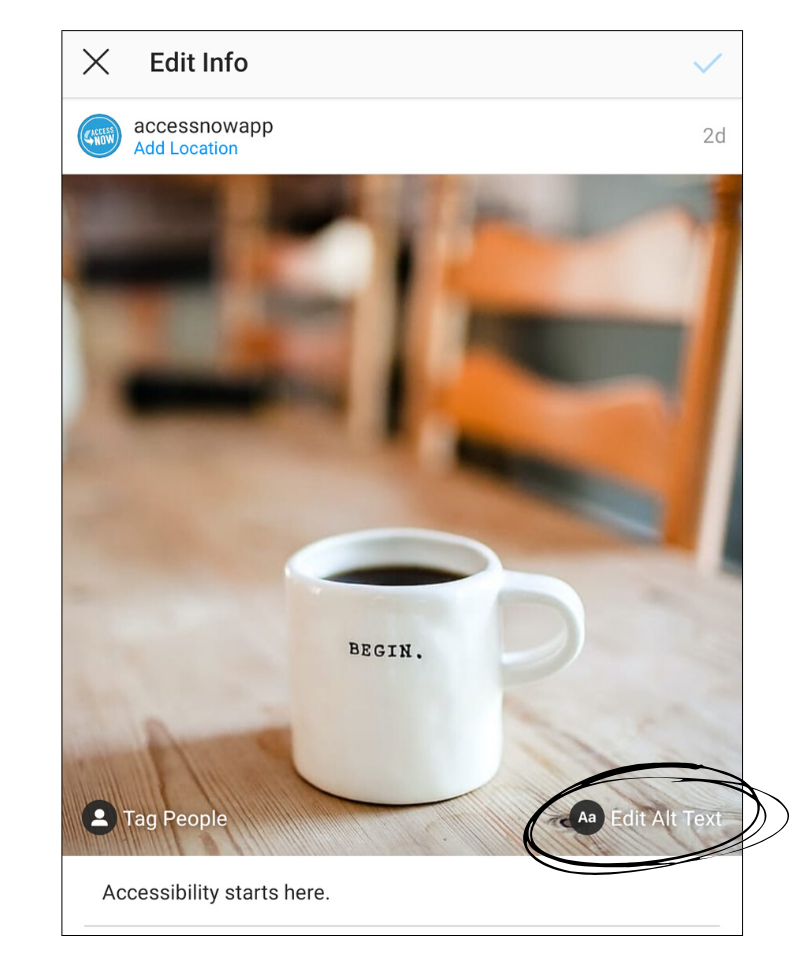804x980 pixels.
Task: Click the accessnowapp username
Action: (203, 126)
